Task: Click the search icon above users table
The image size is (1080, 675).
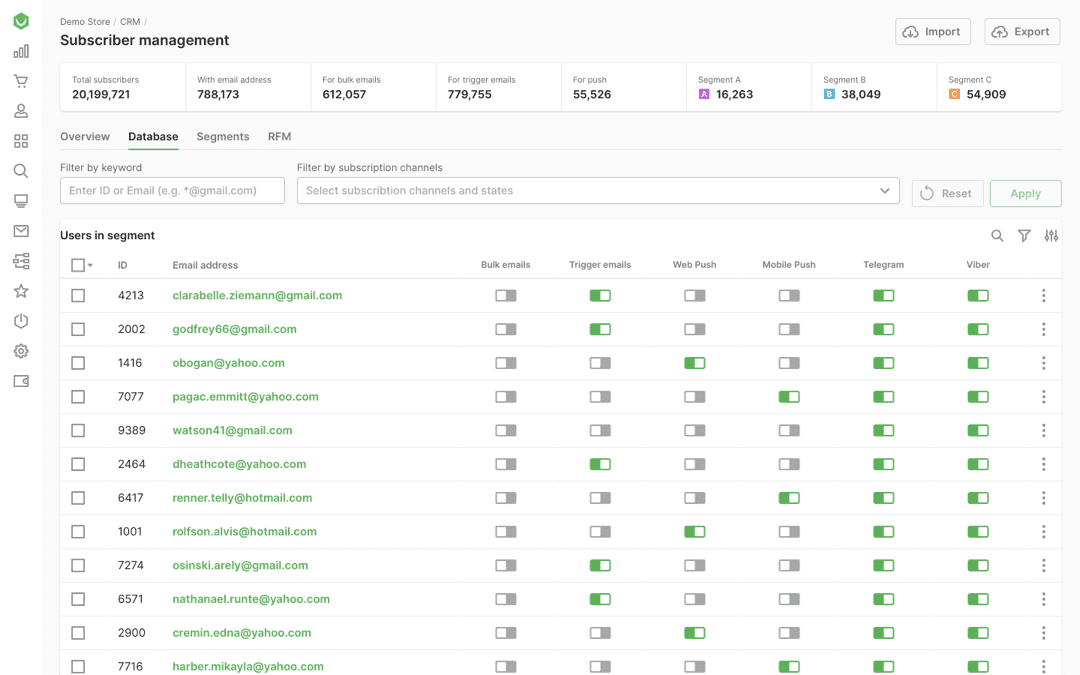Action: click(997, 236)
